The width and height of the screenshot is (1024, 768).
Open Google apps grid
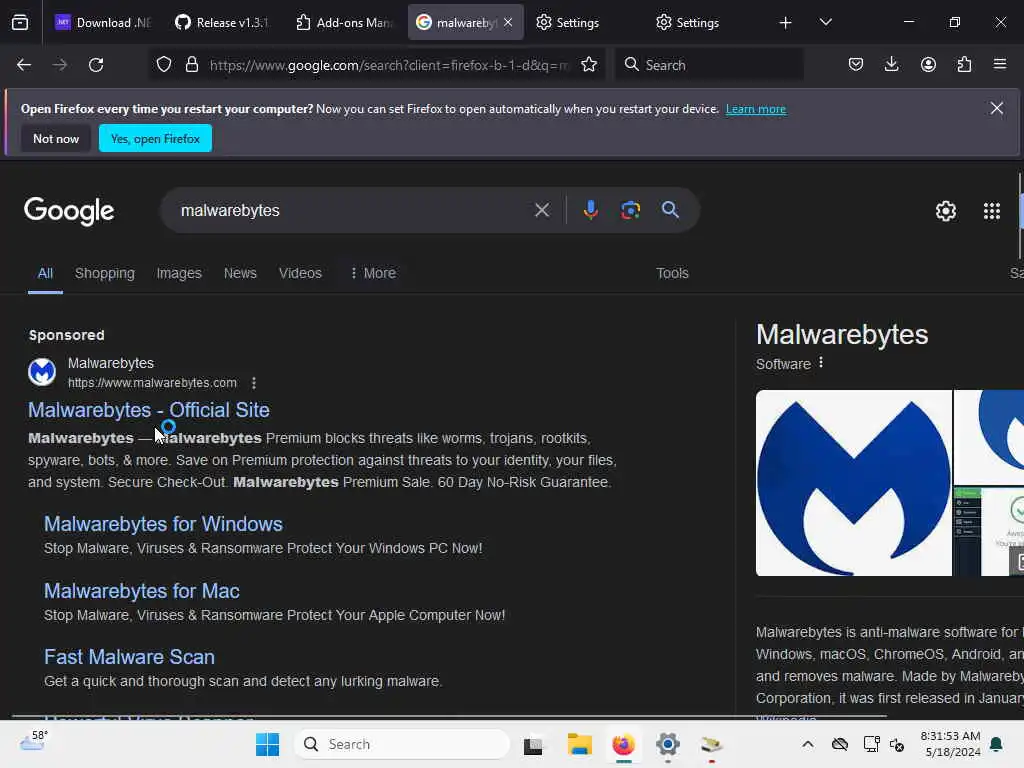click(991, 210)
